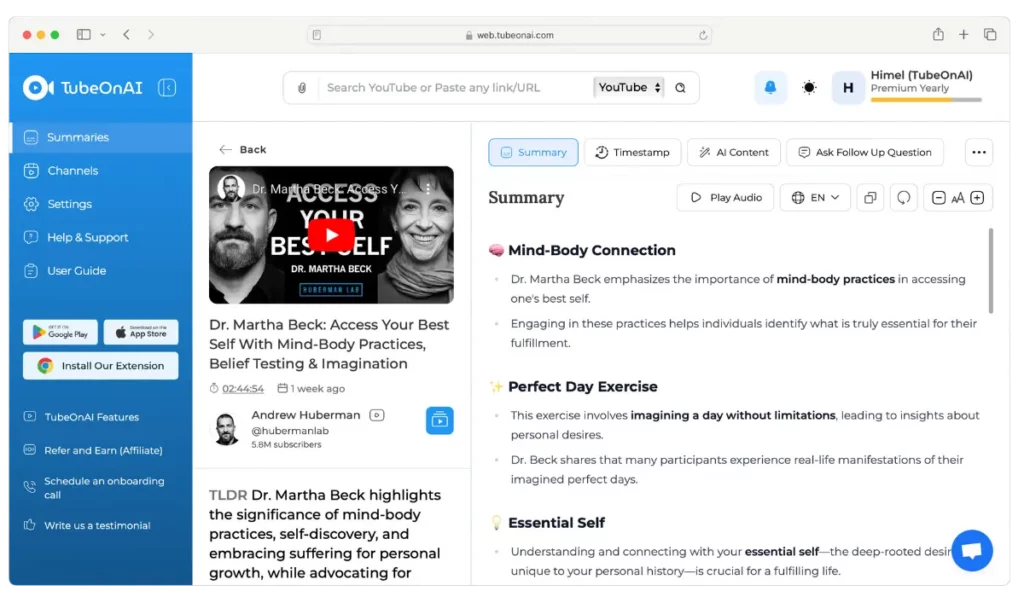The width and height of the screenshot is (1024, 597).
Task: Decrease font size with minus icon
Action: pyautogui.click(x=938, y=198)
